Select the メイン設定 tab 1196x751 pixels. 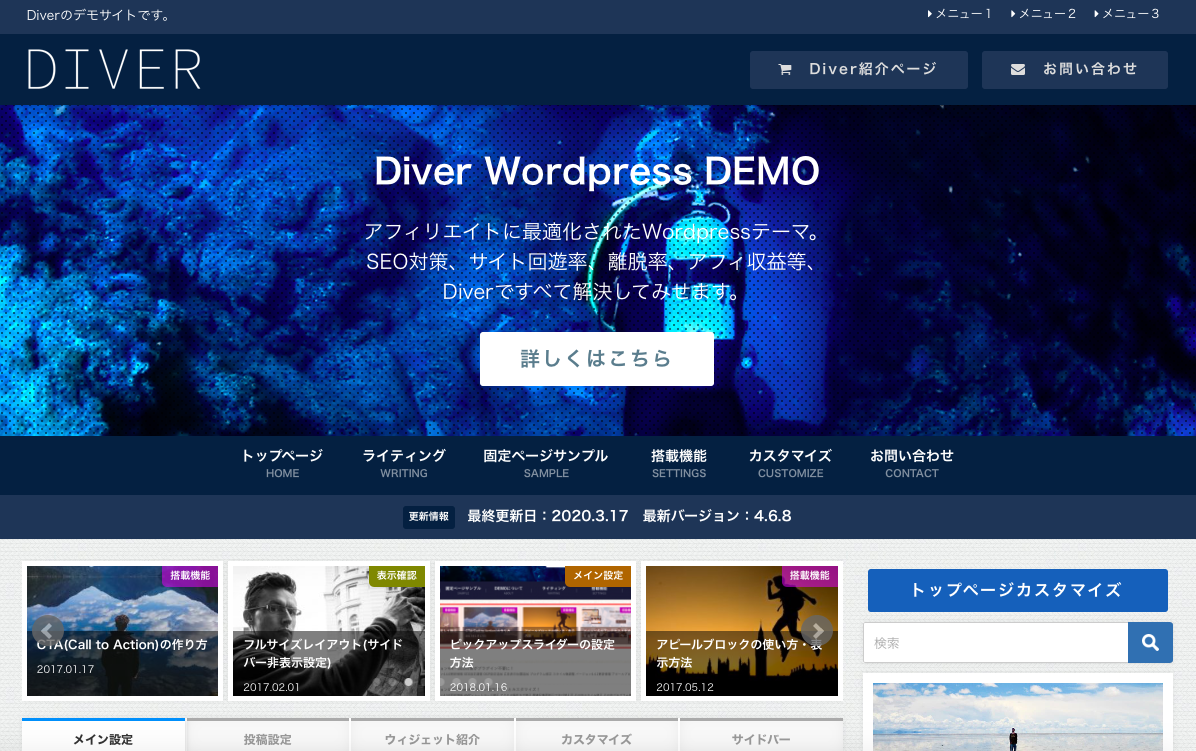103,736
